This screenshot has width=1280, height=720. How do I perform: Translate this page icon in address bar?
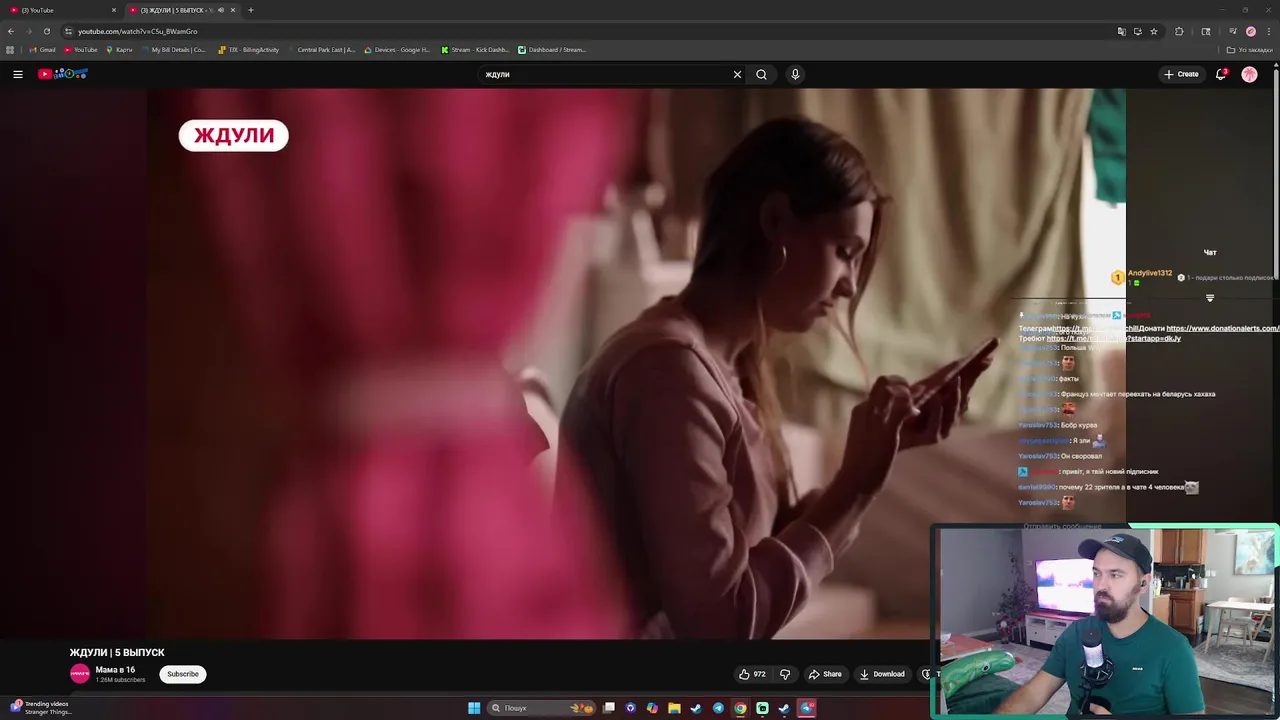tap(1121, 31)
